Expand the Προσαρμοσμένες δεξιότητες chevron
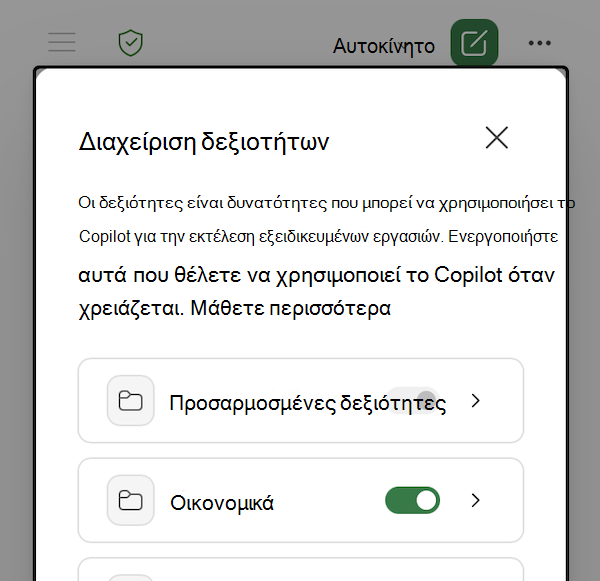This screenshot has width=600, height=581. click(x=475, y=401)
